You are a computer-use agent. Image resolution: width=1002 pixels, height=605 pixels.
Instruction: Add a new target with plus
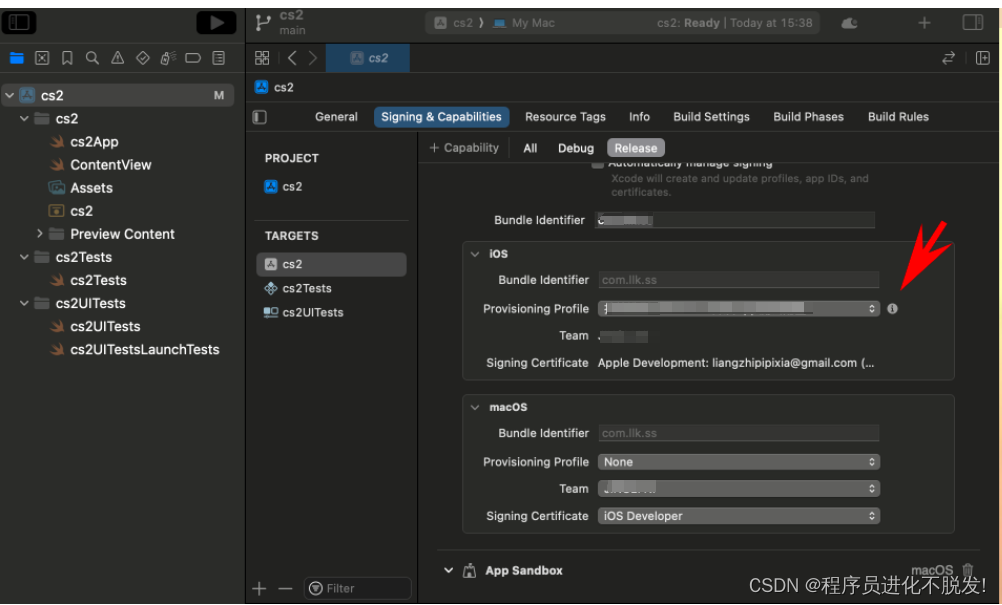[x=259, y=588]
